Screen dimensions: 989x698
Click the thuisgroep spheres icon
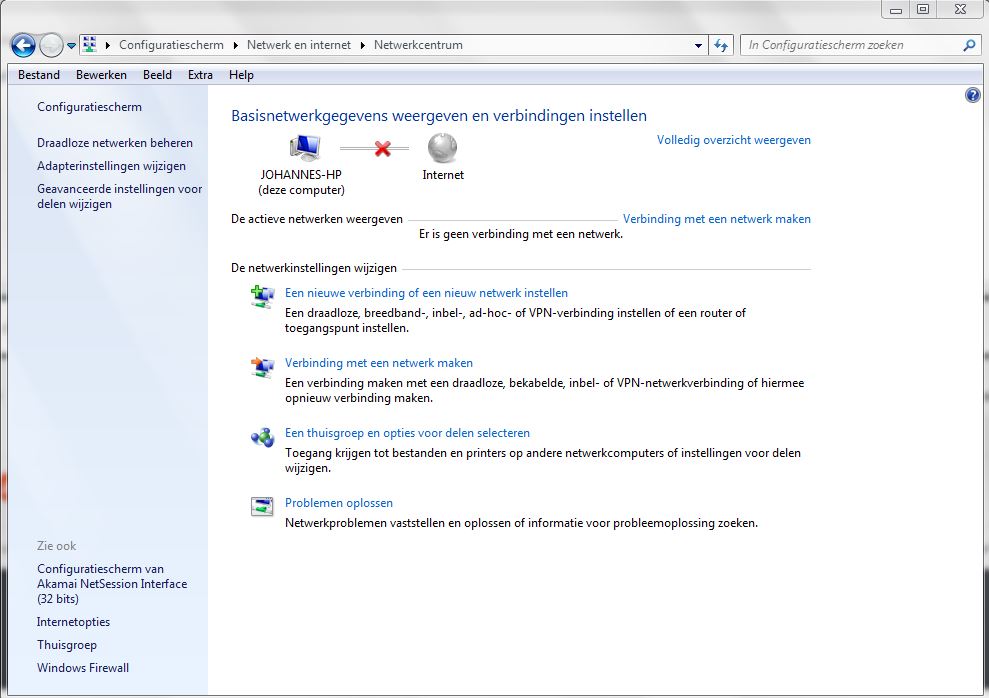coord(262,436)
